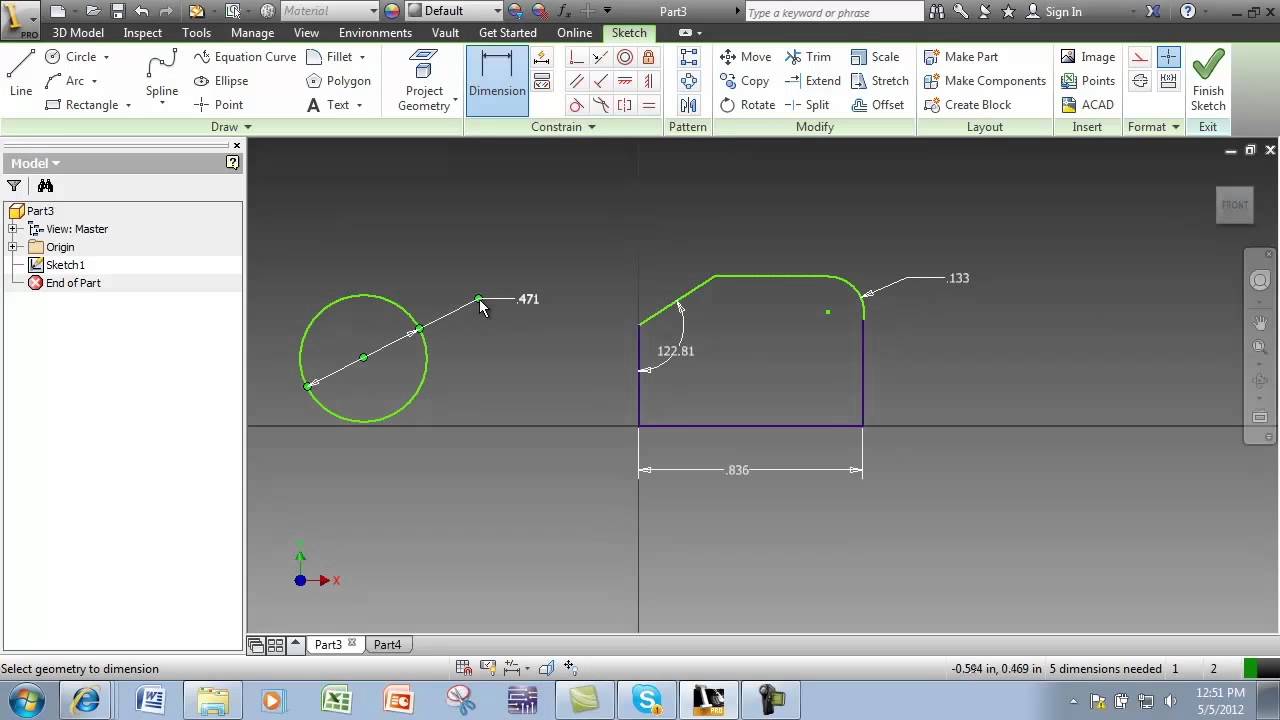Choose the Stretch tool
This screenshot has height=720, width=1280.
(879, 81)
